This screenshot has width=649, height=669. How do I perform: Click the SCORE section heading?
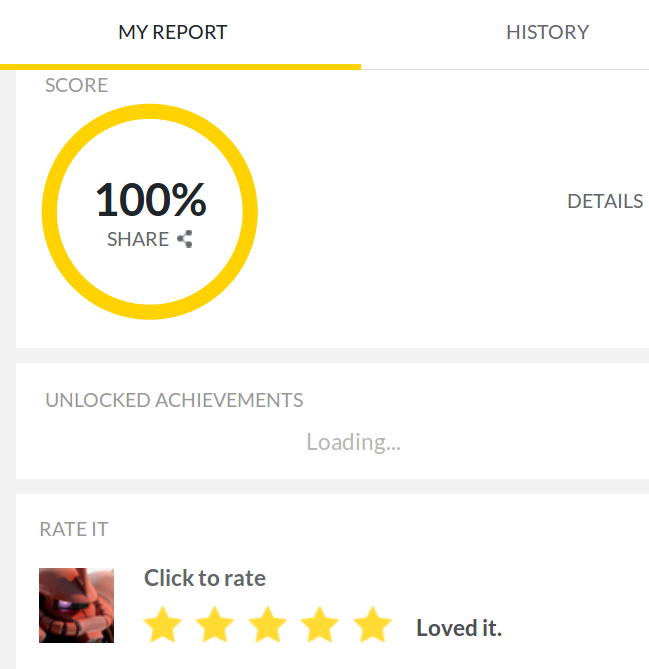click(76, 85)
